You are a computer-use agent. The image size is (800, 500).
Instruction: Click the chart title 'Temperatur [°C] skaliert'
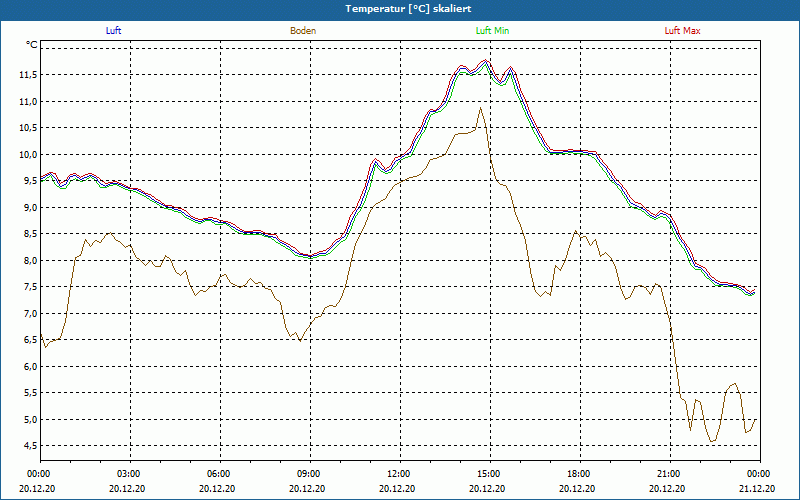coord(408,9)
